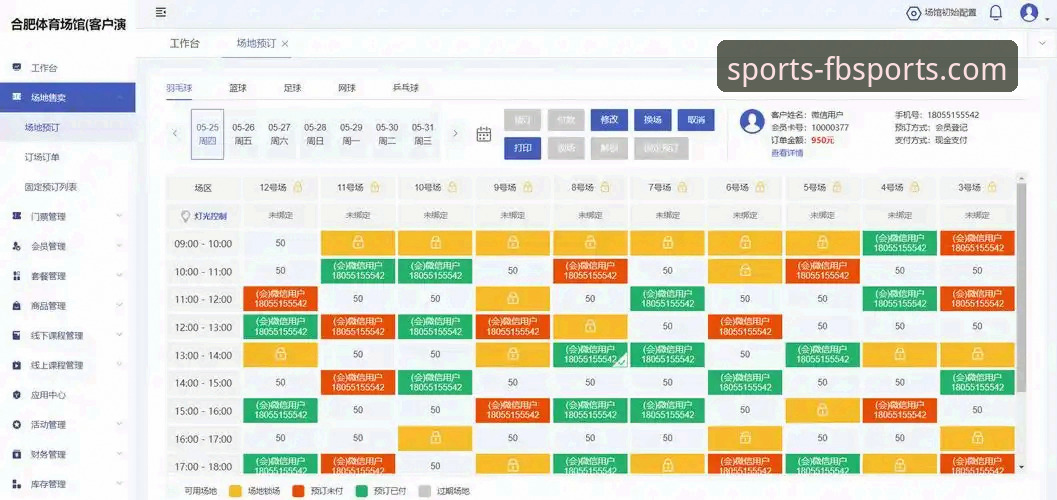The width and height of the screenshot is (1057, 500).
Task: Click the lock icon next to 4号场
Action: coord(915,187)
